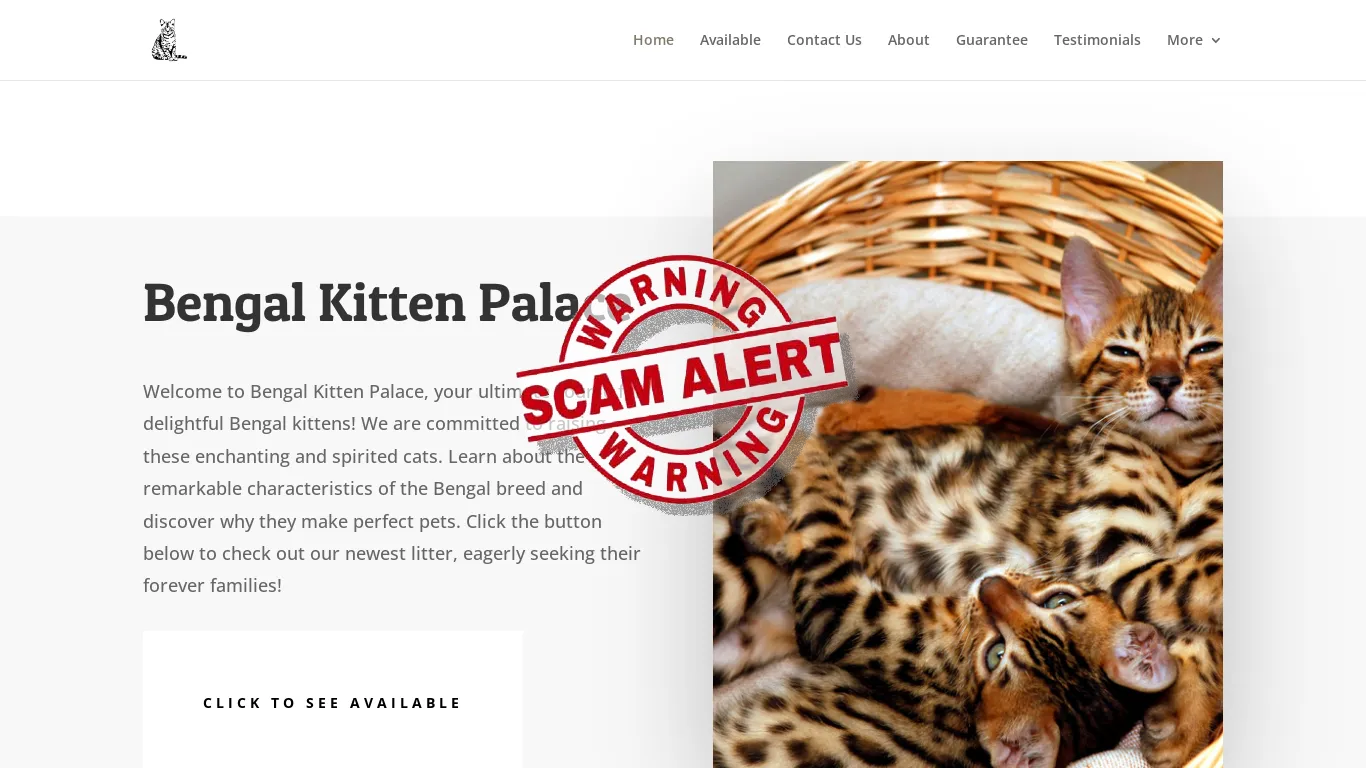
Task: Navigate to the About page
Action: pos(909,40)
